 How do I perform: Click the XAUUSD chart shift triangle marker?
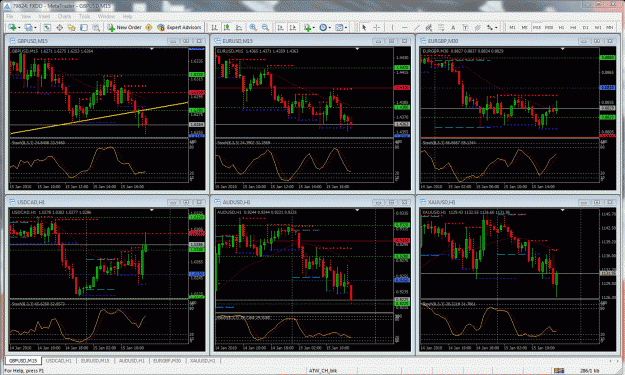coord(562,210)
